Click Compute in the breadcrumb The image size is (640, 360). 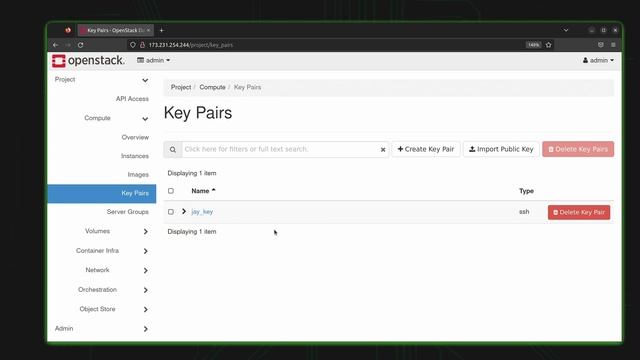click(x=212, y=87)
